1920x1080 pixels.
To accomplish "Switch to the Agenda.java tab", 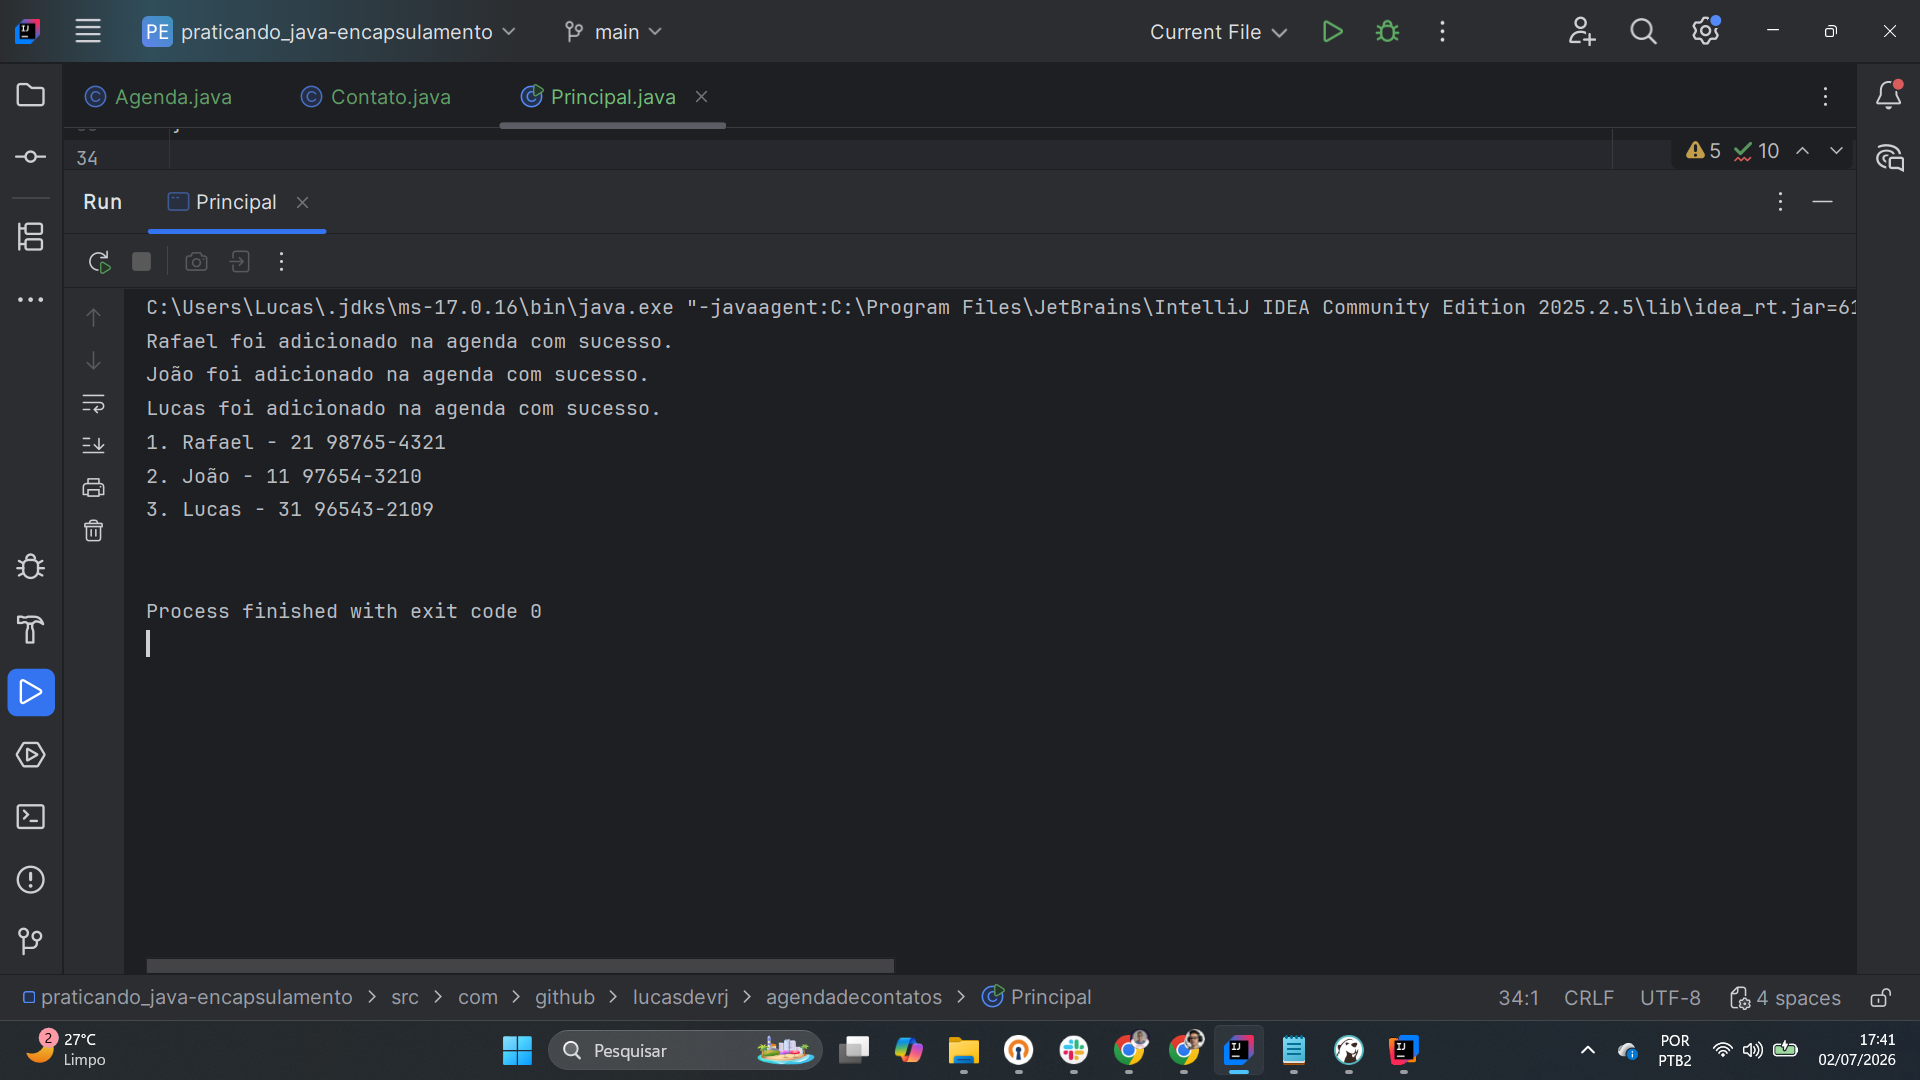I will pyautogui.click(x=159, y=97).
